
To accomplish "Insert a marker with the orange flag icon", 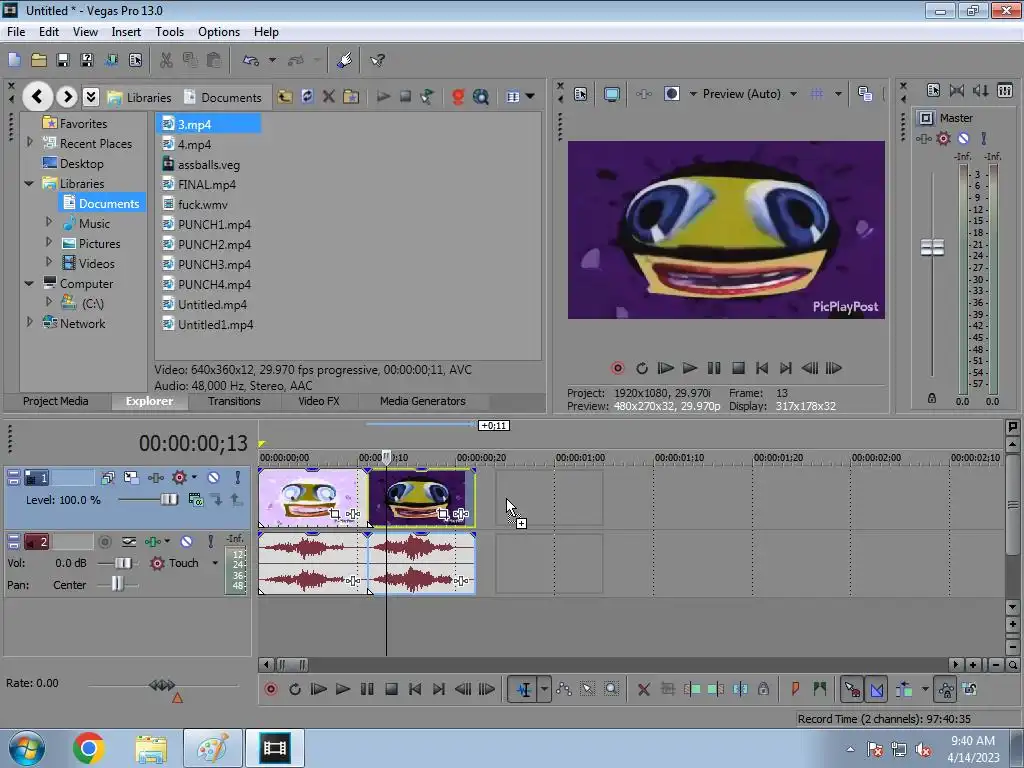I will pyautogui.click(x=795, y=689).
